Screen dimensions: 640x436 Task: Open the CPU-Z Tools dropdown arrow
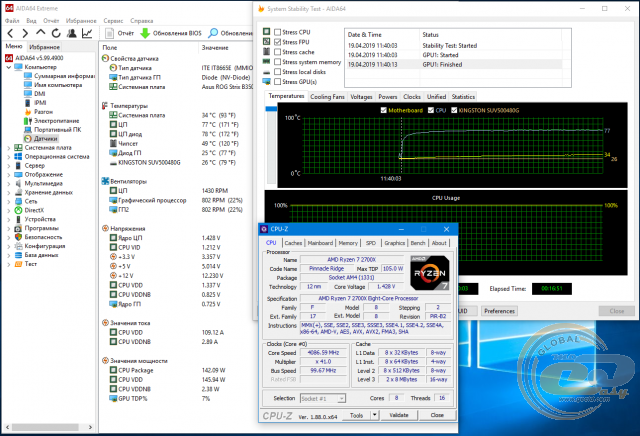[x=374, y=415]
